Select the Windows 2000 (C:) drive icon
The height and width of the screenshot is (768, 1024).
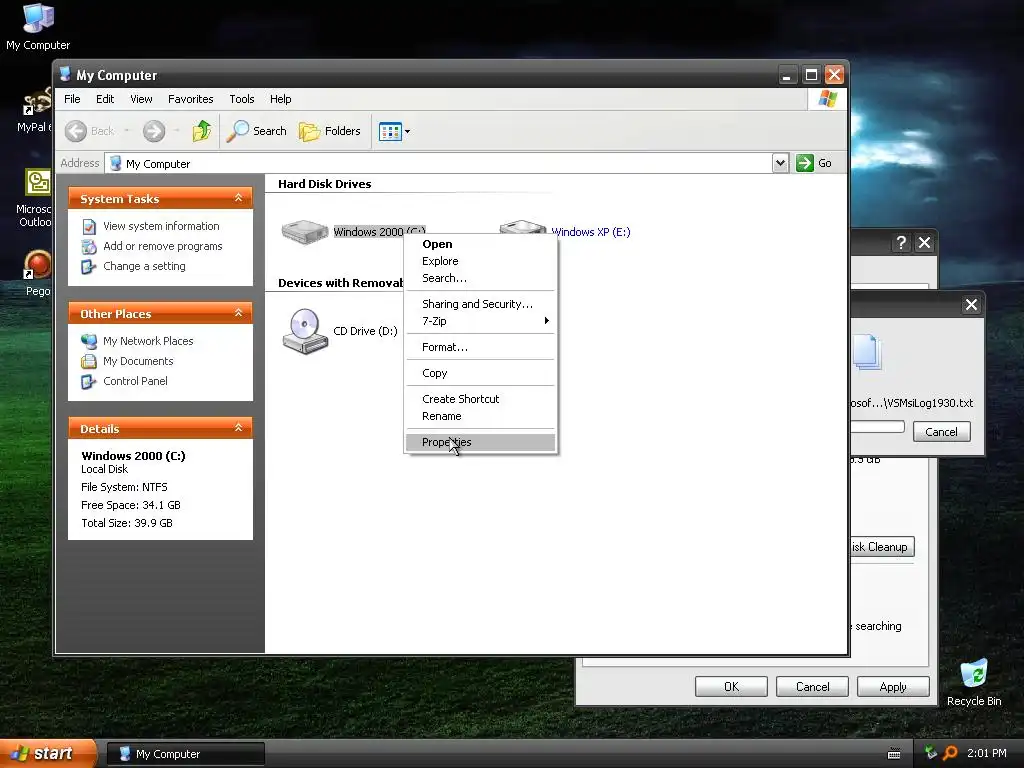coord(304,232)
